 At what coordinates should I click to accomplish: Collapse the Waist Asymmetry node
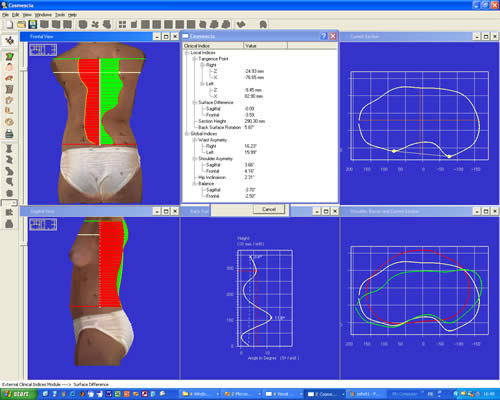(x=194, y=140)
